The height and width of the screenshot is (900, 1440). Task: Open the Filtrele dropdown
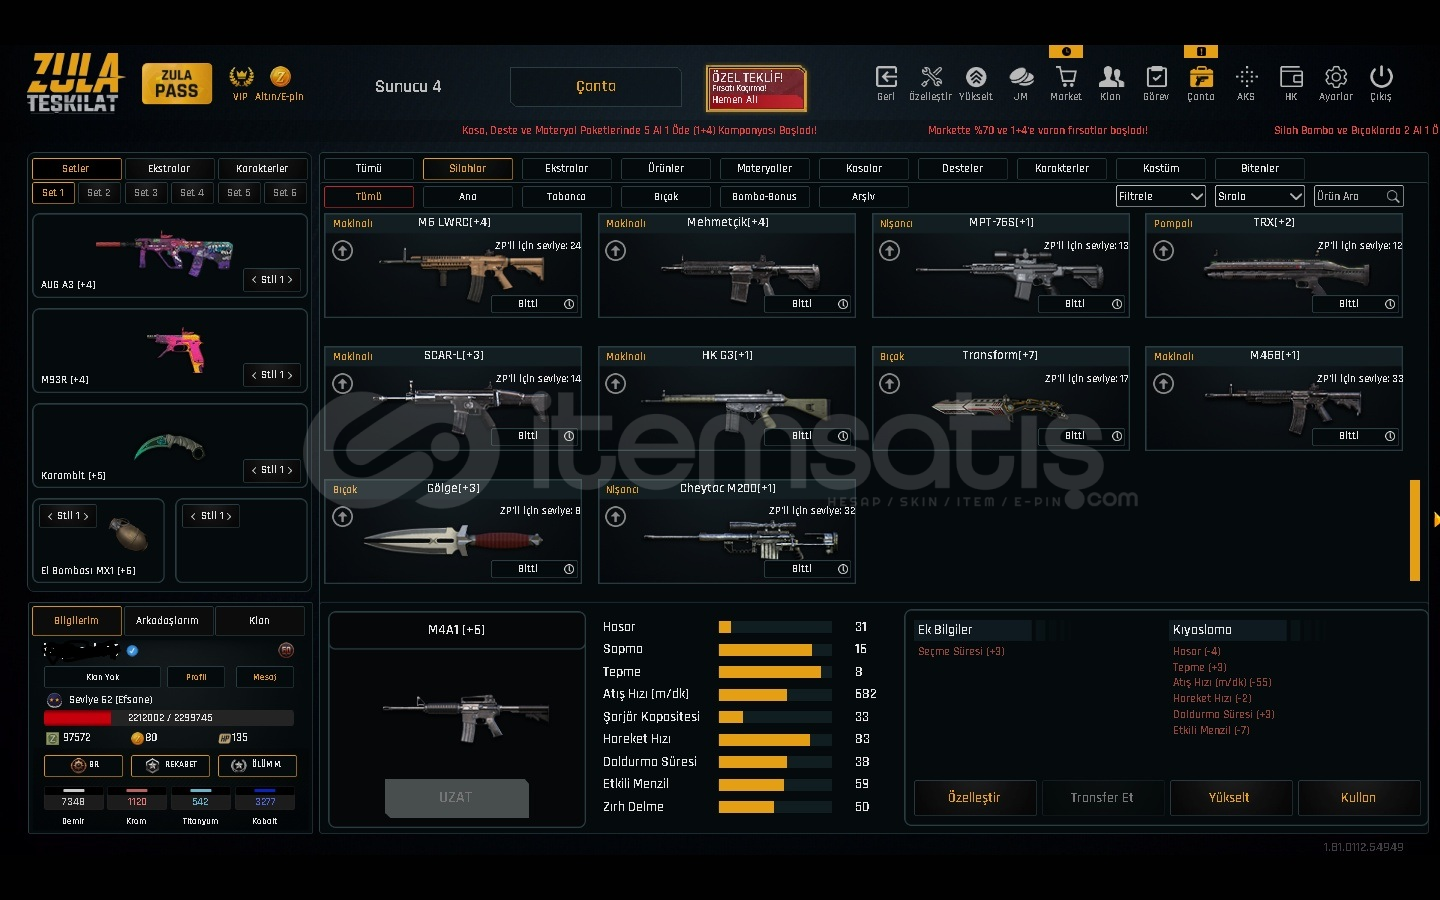click(1161, 197)
